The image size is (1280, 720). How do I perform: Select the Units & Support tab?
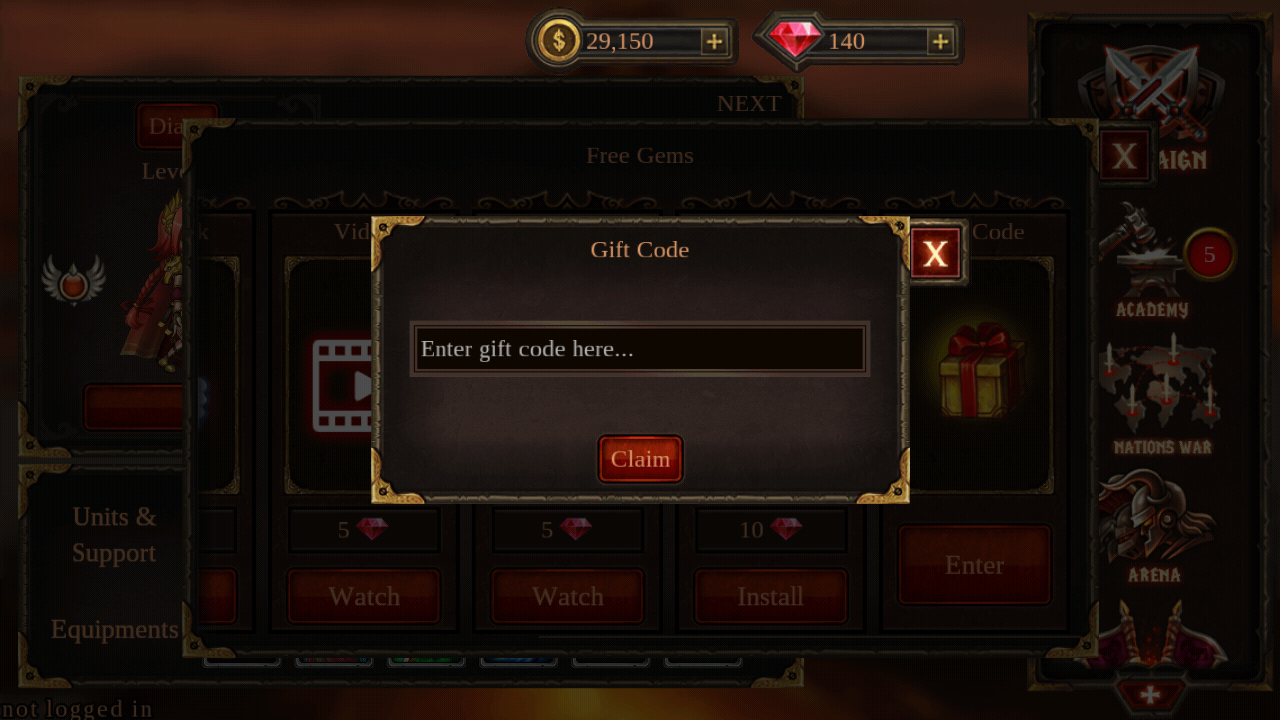tap(114, 535)
